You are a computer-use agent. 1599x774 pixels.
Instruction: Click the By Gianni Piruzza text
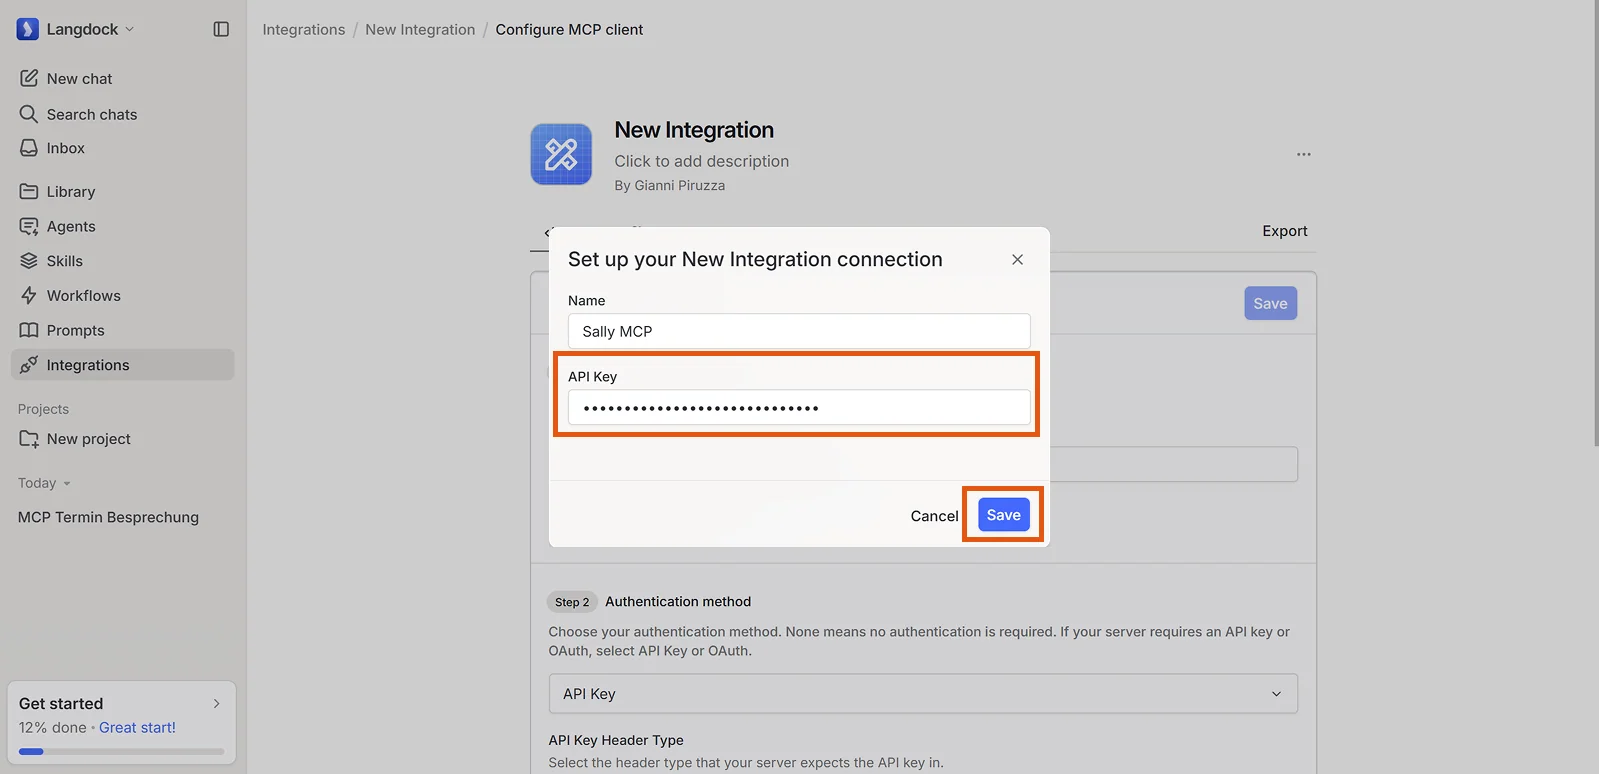tap(669, 186)
